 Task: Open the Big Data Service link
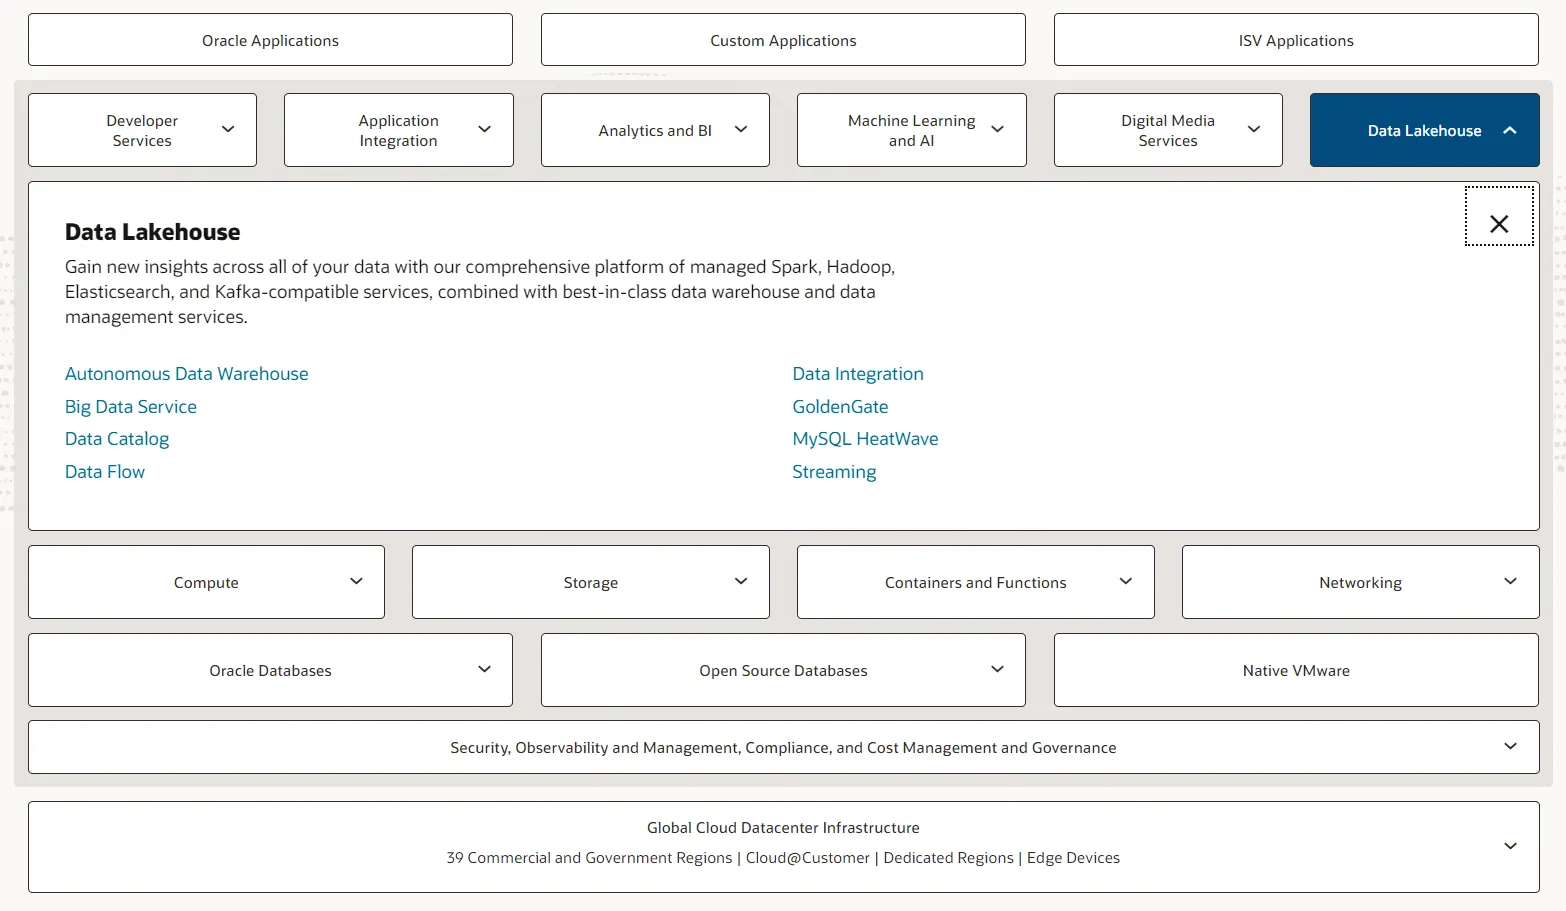(131, 407)
